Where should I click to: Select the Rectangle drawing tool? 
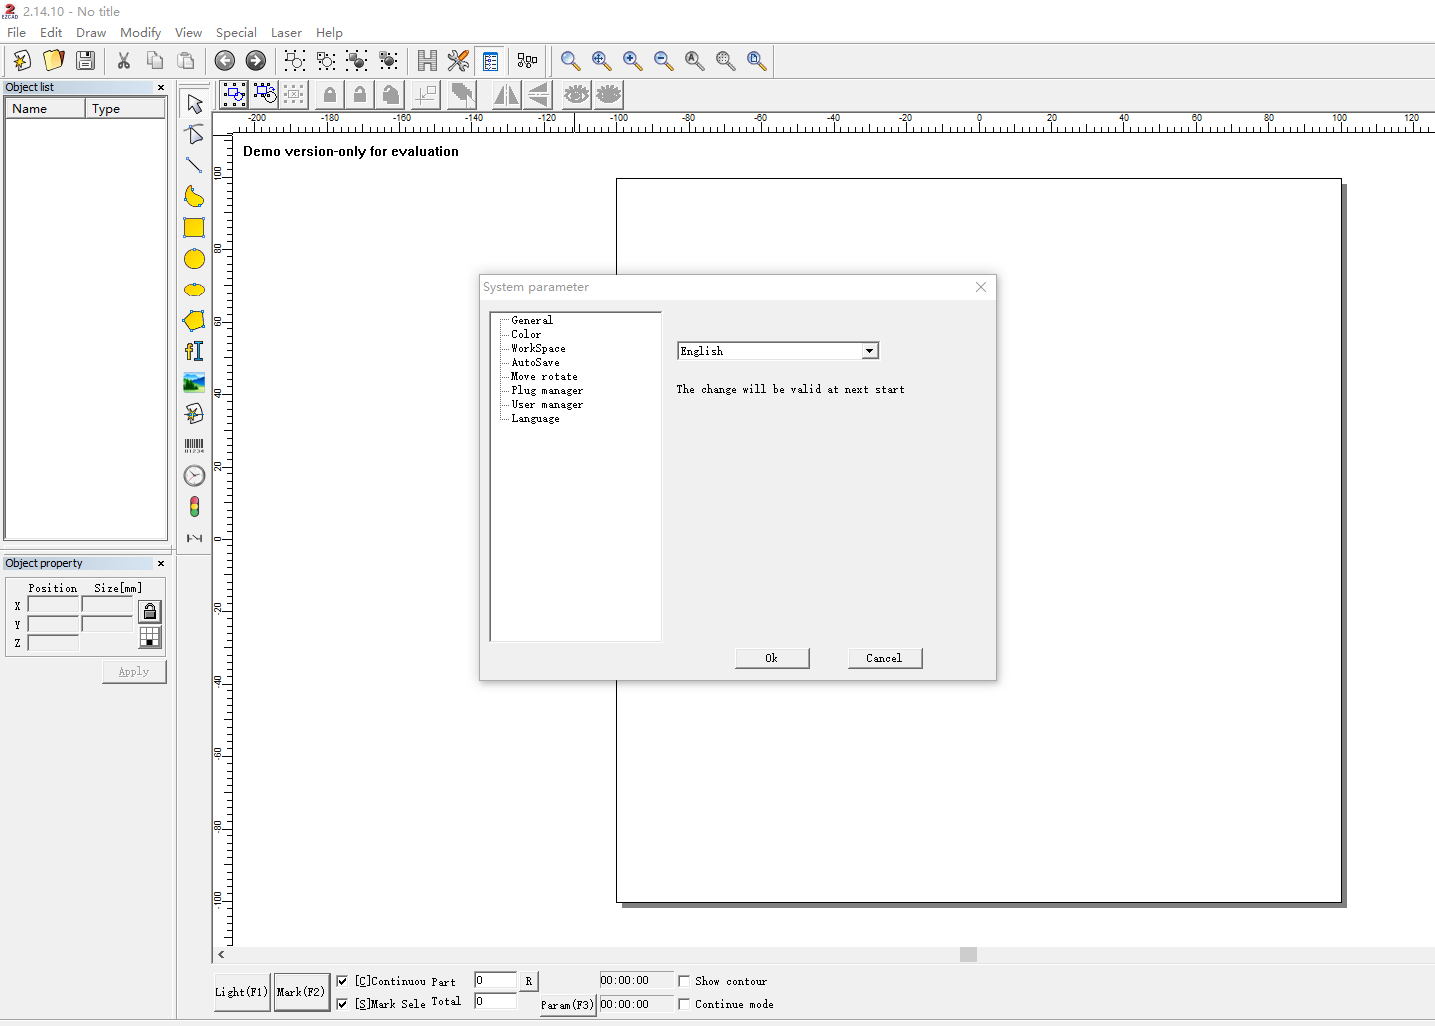[x=193, y=227]
